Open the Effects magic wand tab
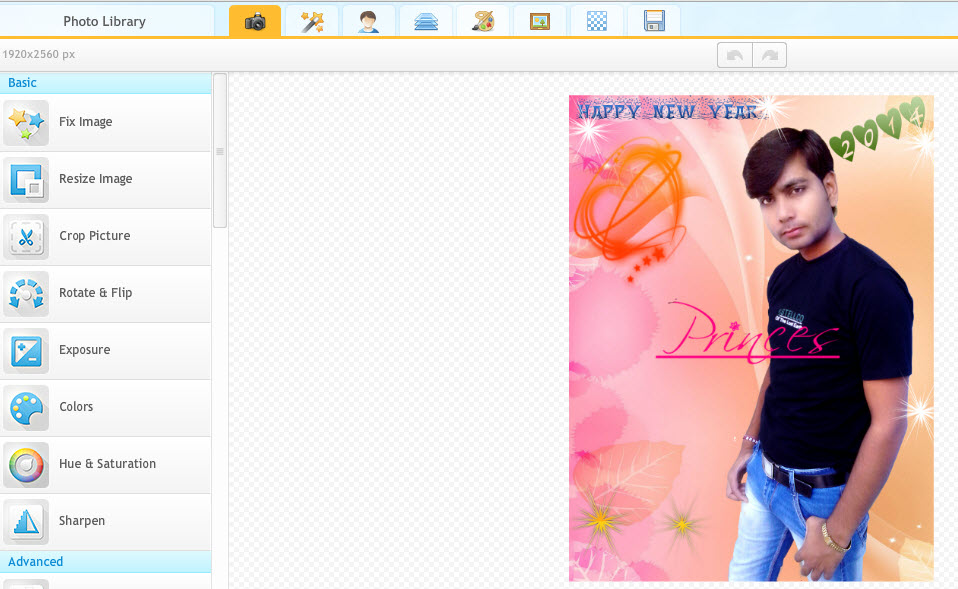The height and width of the screenshot is (589, 958). coord(312,20)
